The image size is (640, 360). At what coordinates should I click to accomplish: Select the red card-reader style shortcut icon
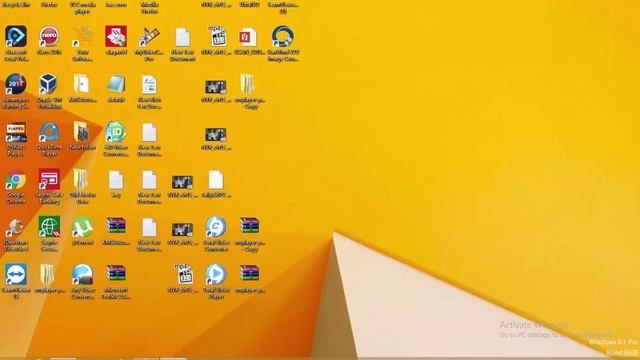[49, 180]
